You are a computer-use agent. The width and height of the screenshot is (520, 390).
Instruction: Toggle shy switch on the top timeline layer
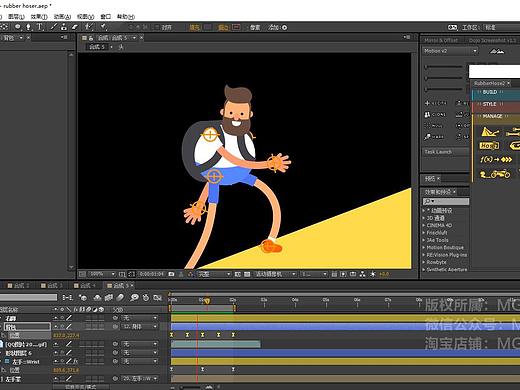click(x=56, y=318)
